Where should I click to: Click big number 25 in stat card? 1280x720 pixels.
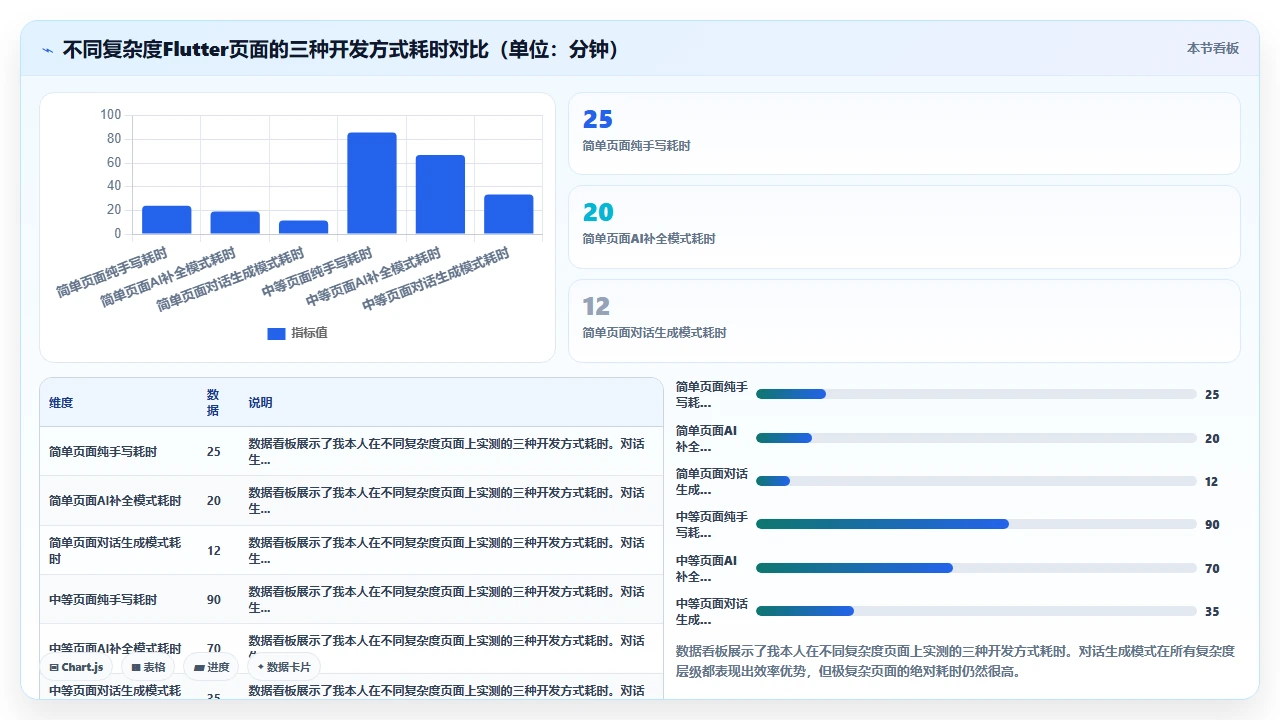click(x=597, y=120)
